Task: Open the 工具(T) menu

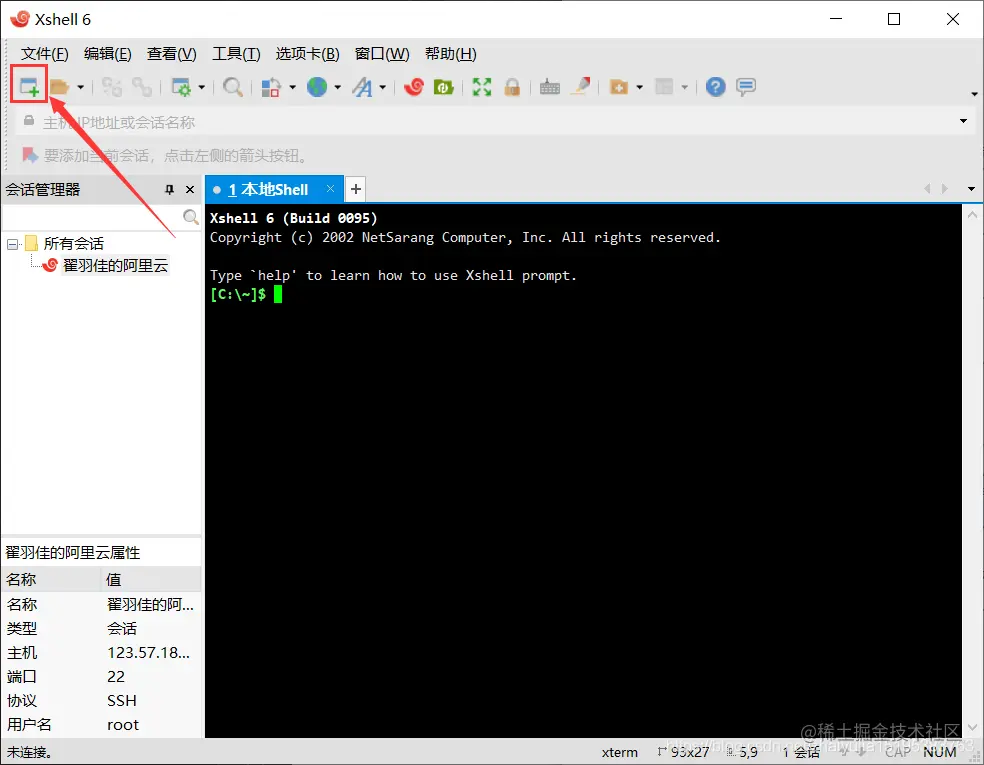Action: coord(236,54)
